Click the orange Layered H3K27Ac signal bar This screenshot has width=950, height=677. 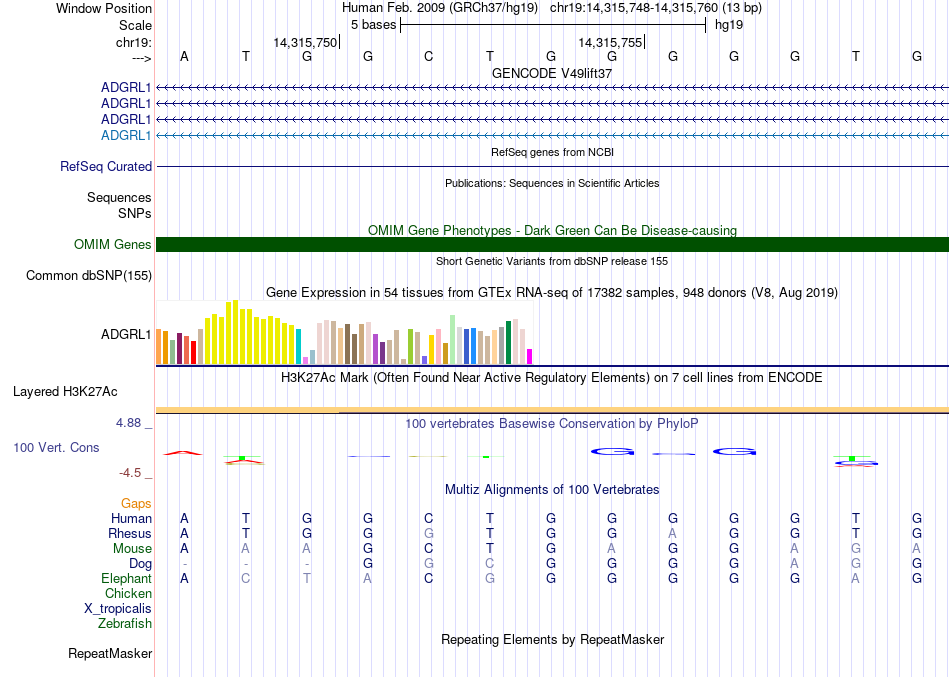(x=552, y=409)
